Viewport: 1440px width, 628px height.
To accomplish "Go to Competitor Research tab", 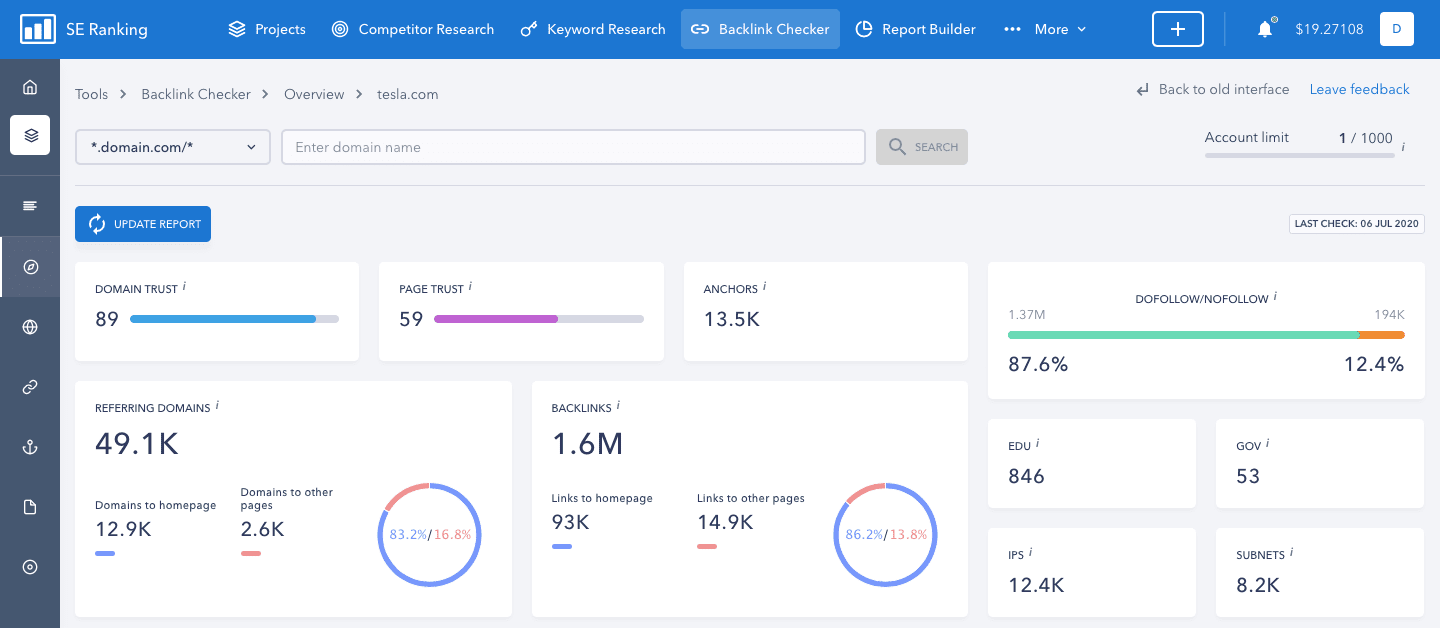I will [412, 29].
